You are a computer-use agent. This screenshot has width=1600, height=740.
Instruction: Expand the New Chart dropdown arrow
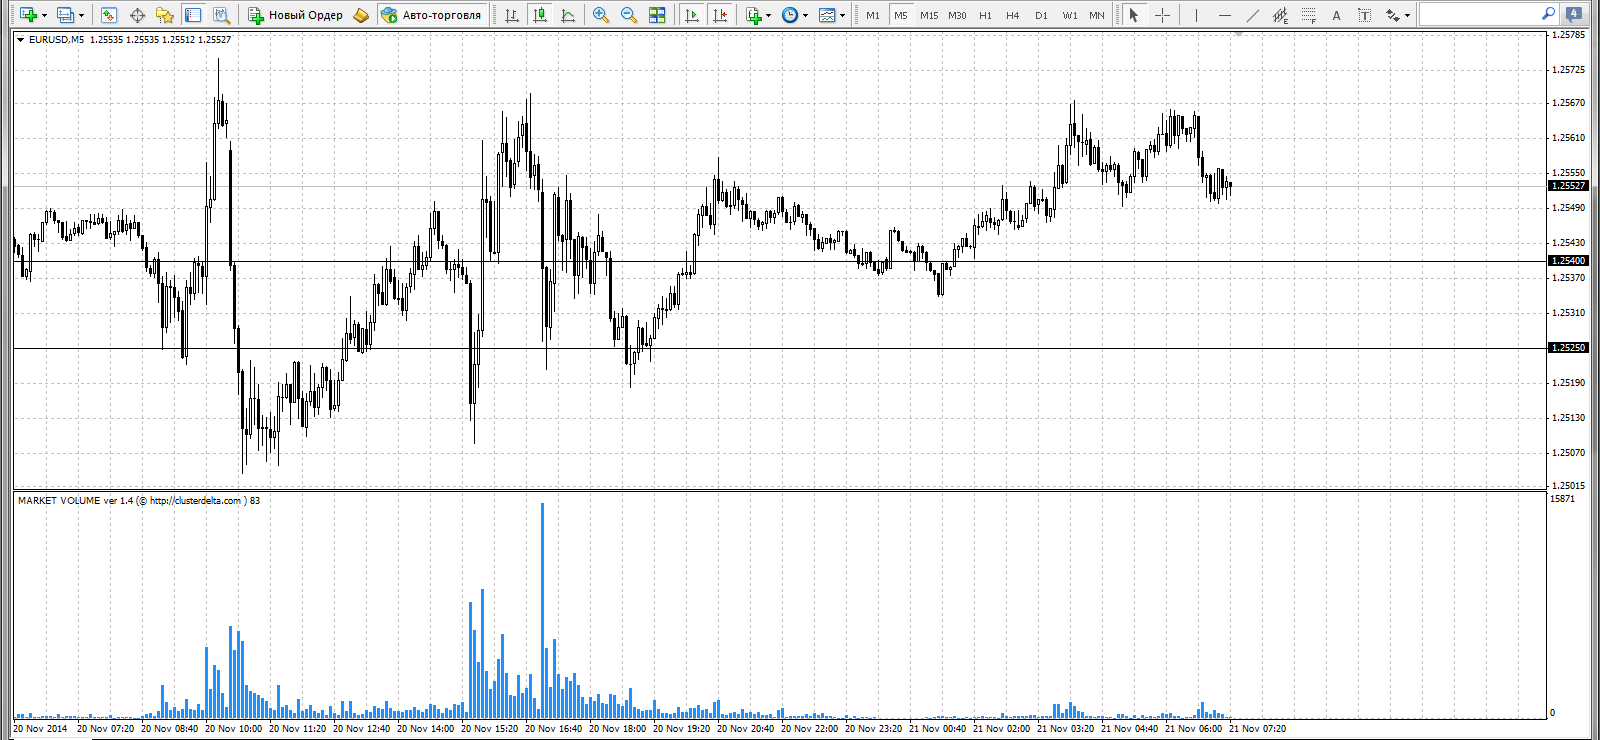coord(44,15)
